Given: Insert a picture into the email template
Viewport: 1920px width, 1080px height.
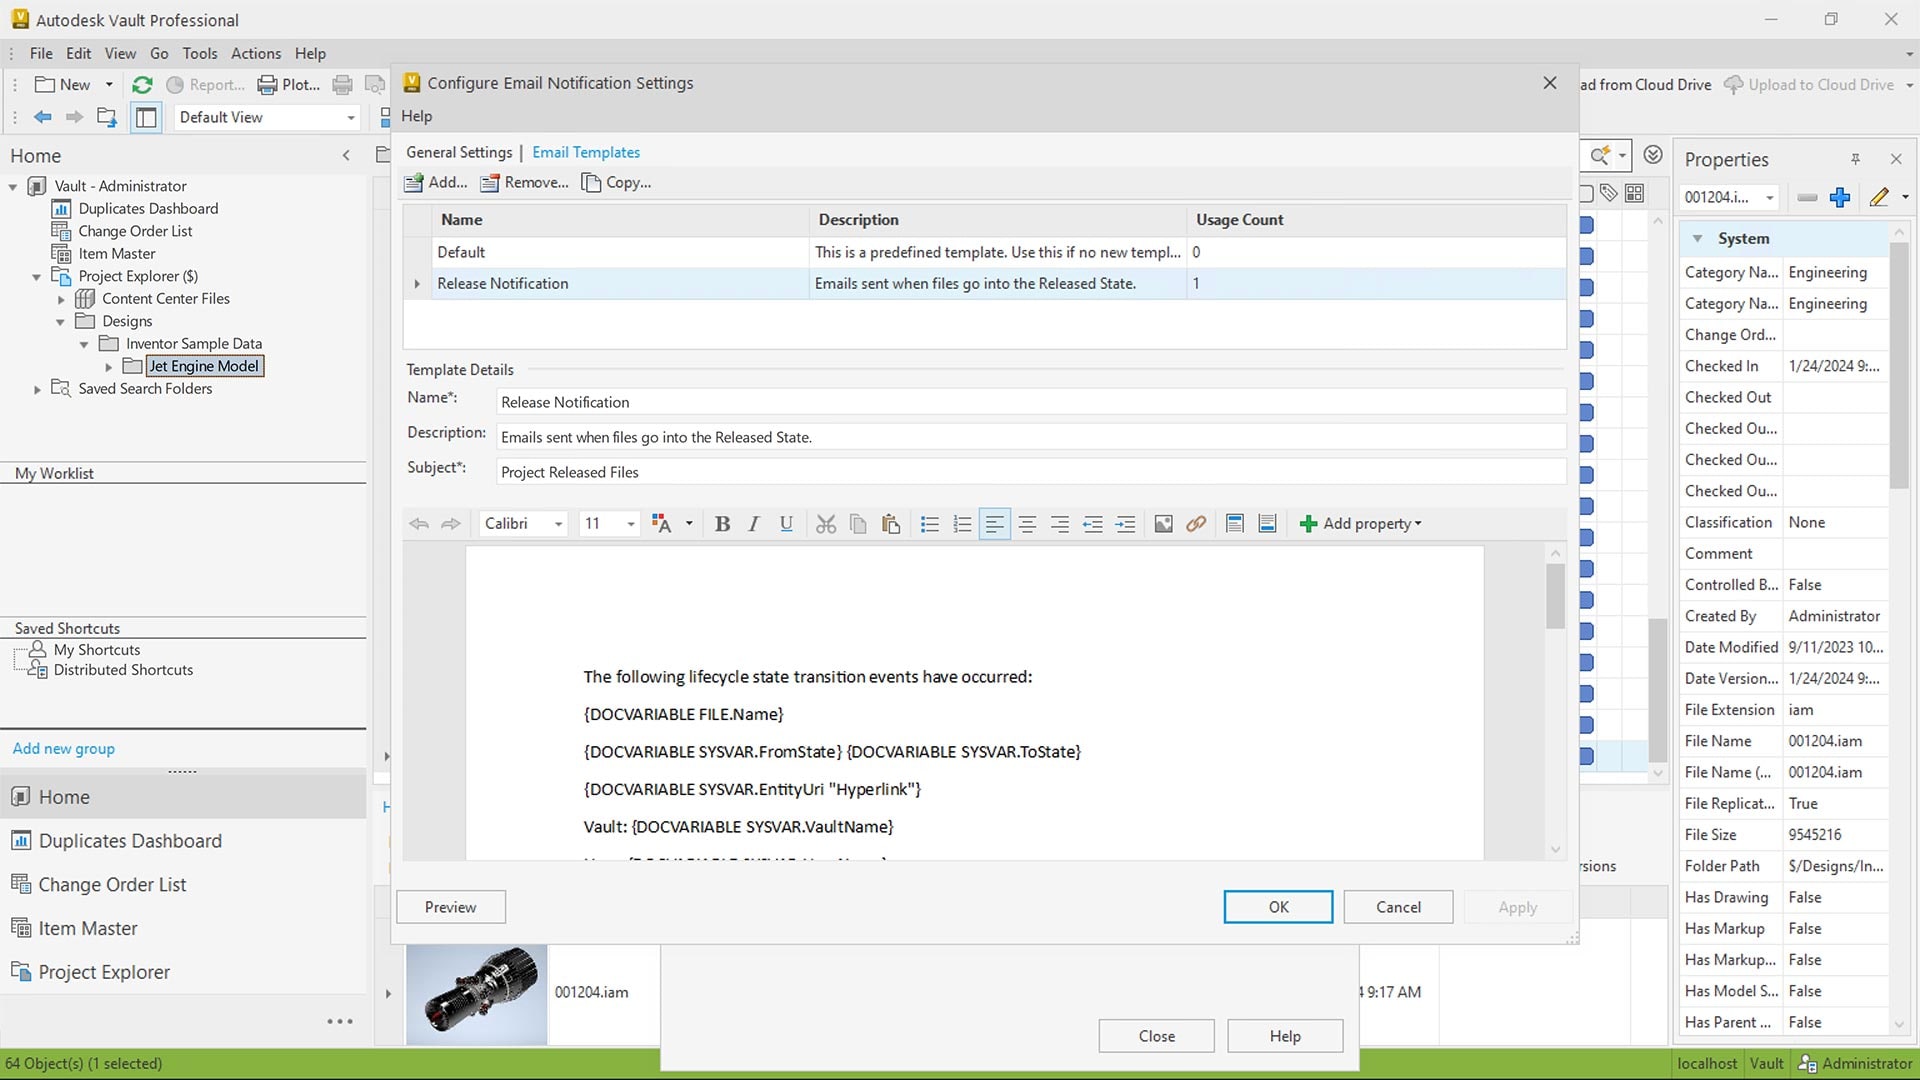Looking at the screenshot, I should (x=1163, y=524).
